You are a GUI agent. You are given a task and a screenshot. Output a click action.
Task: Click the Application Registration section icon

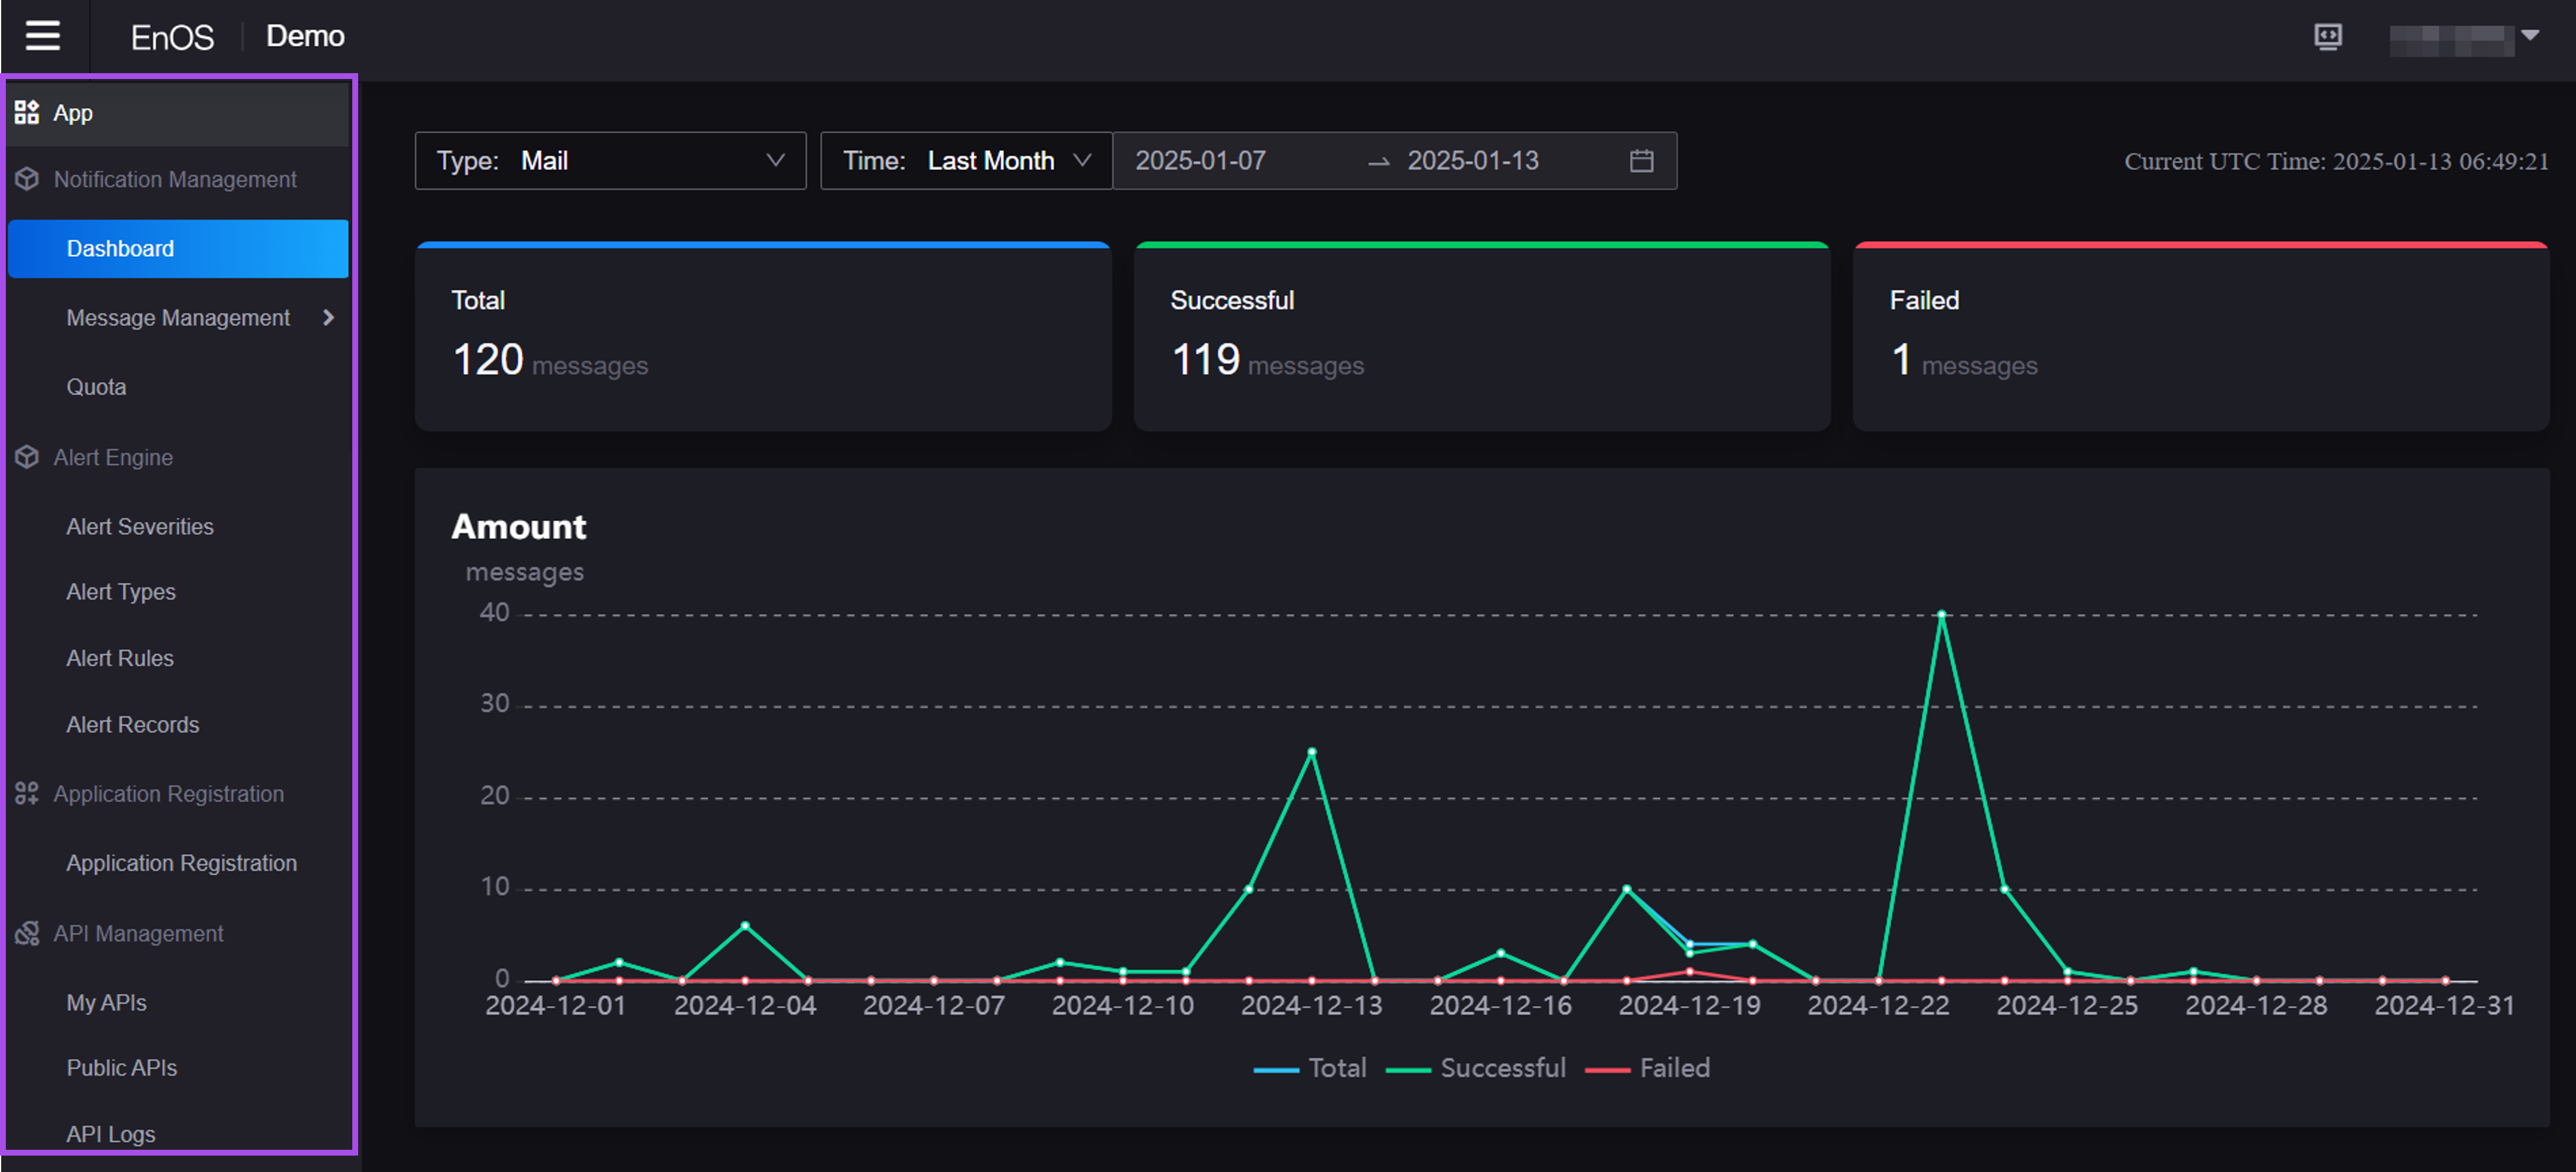click(27, 793)
